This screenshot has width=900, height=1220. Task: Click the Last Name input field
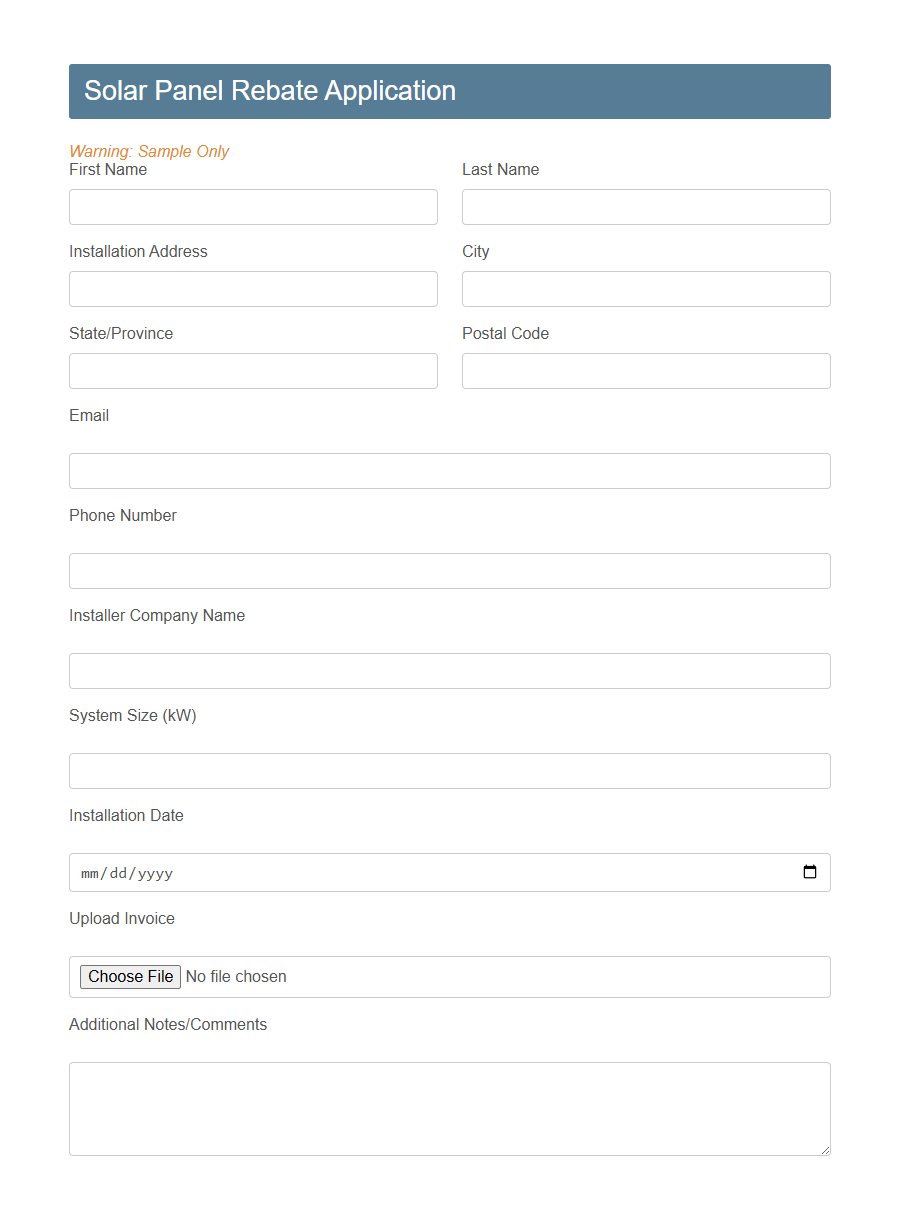pos(646,207)
